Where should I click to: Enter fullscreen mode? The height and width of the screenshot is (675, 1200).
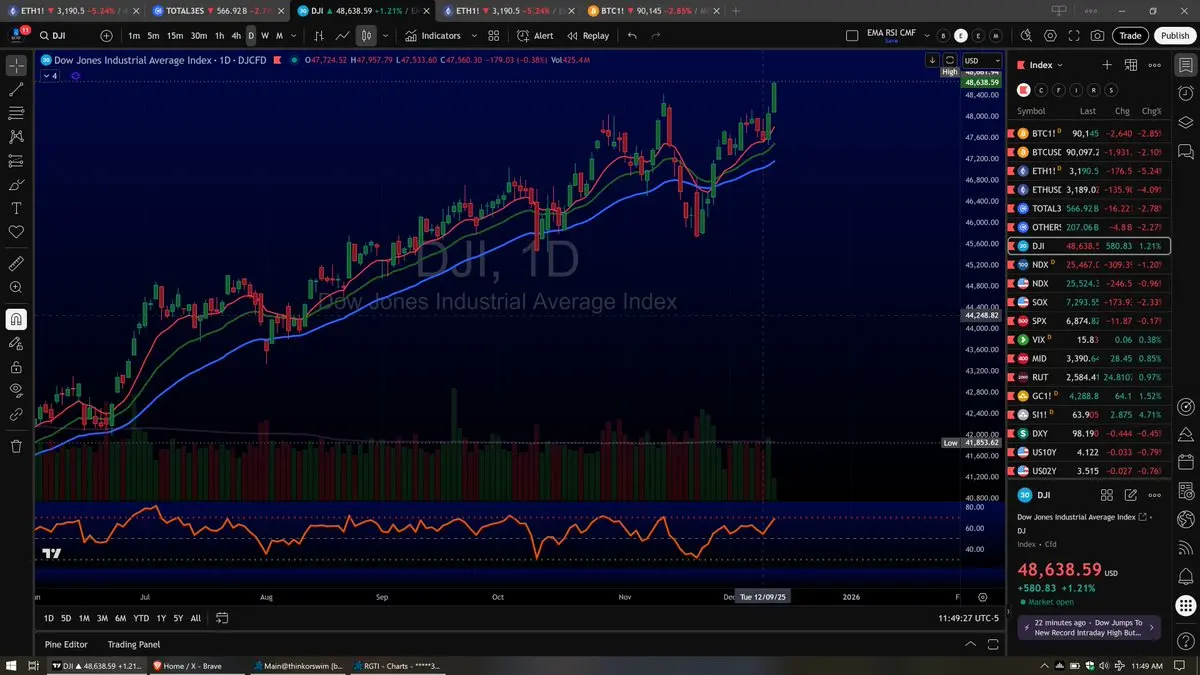coord(1074,35)
